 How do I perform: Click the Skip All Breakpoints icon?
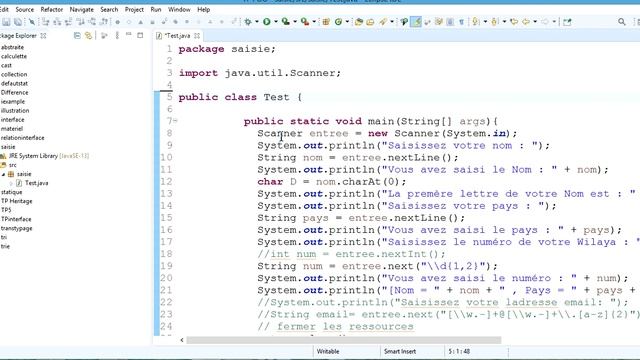coord(31,22)
